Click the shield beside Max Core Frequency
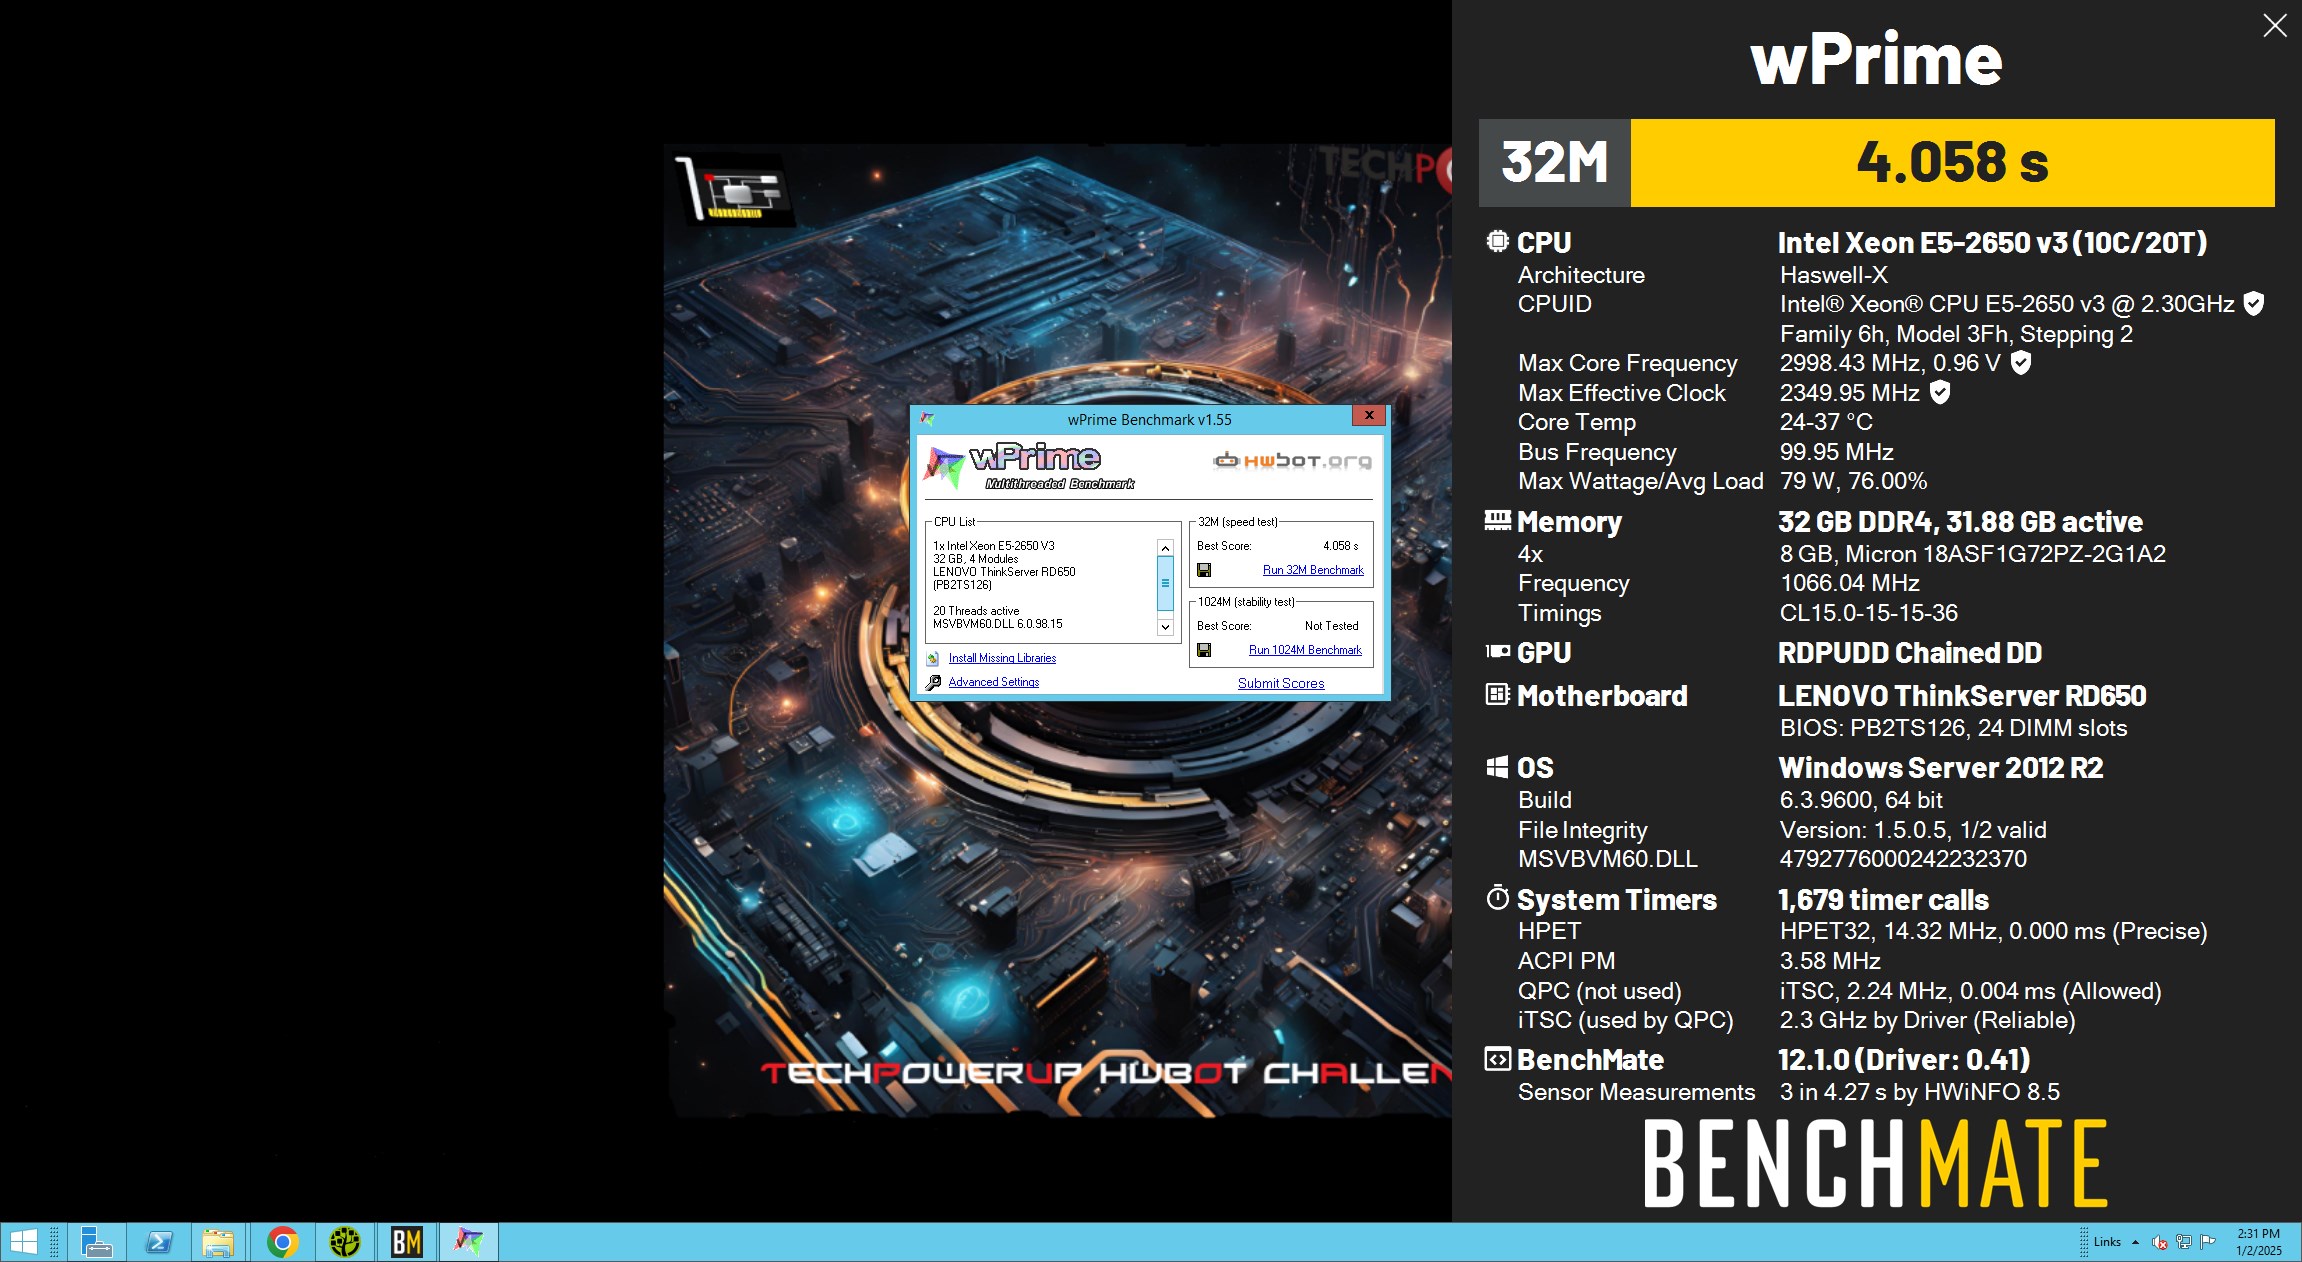The width and height of the screenshot is (2302, 1262). pos(2020,363)
